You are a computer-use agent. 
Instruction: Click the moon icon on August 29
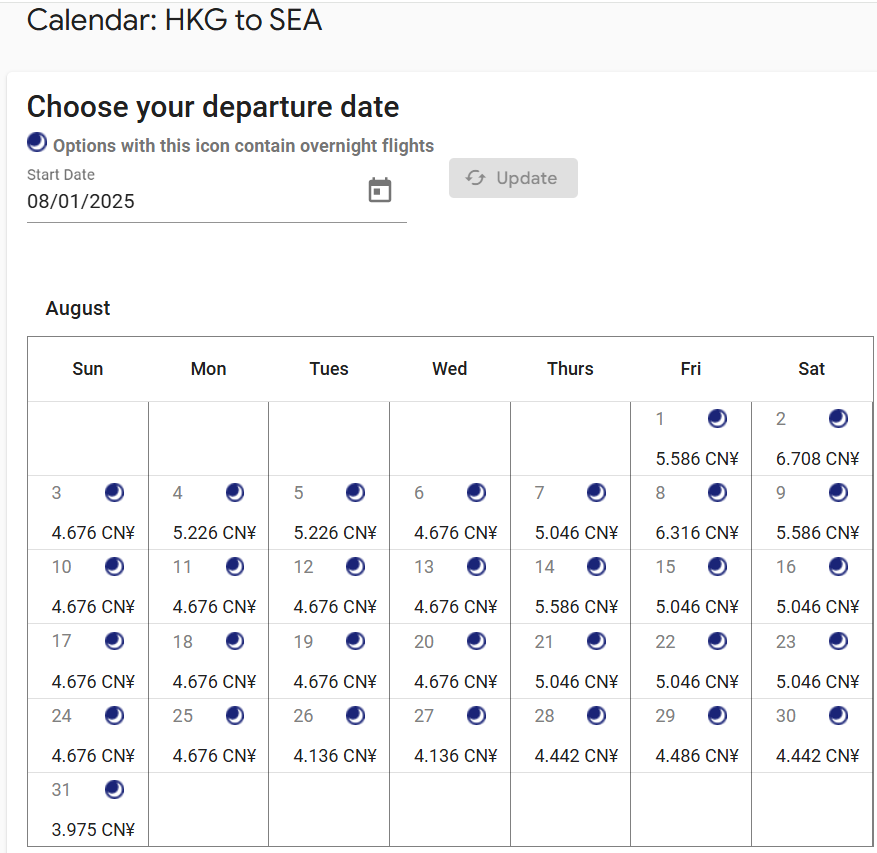(x=717, y=715)
